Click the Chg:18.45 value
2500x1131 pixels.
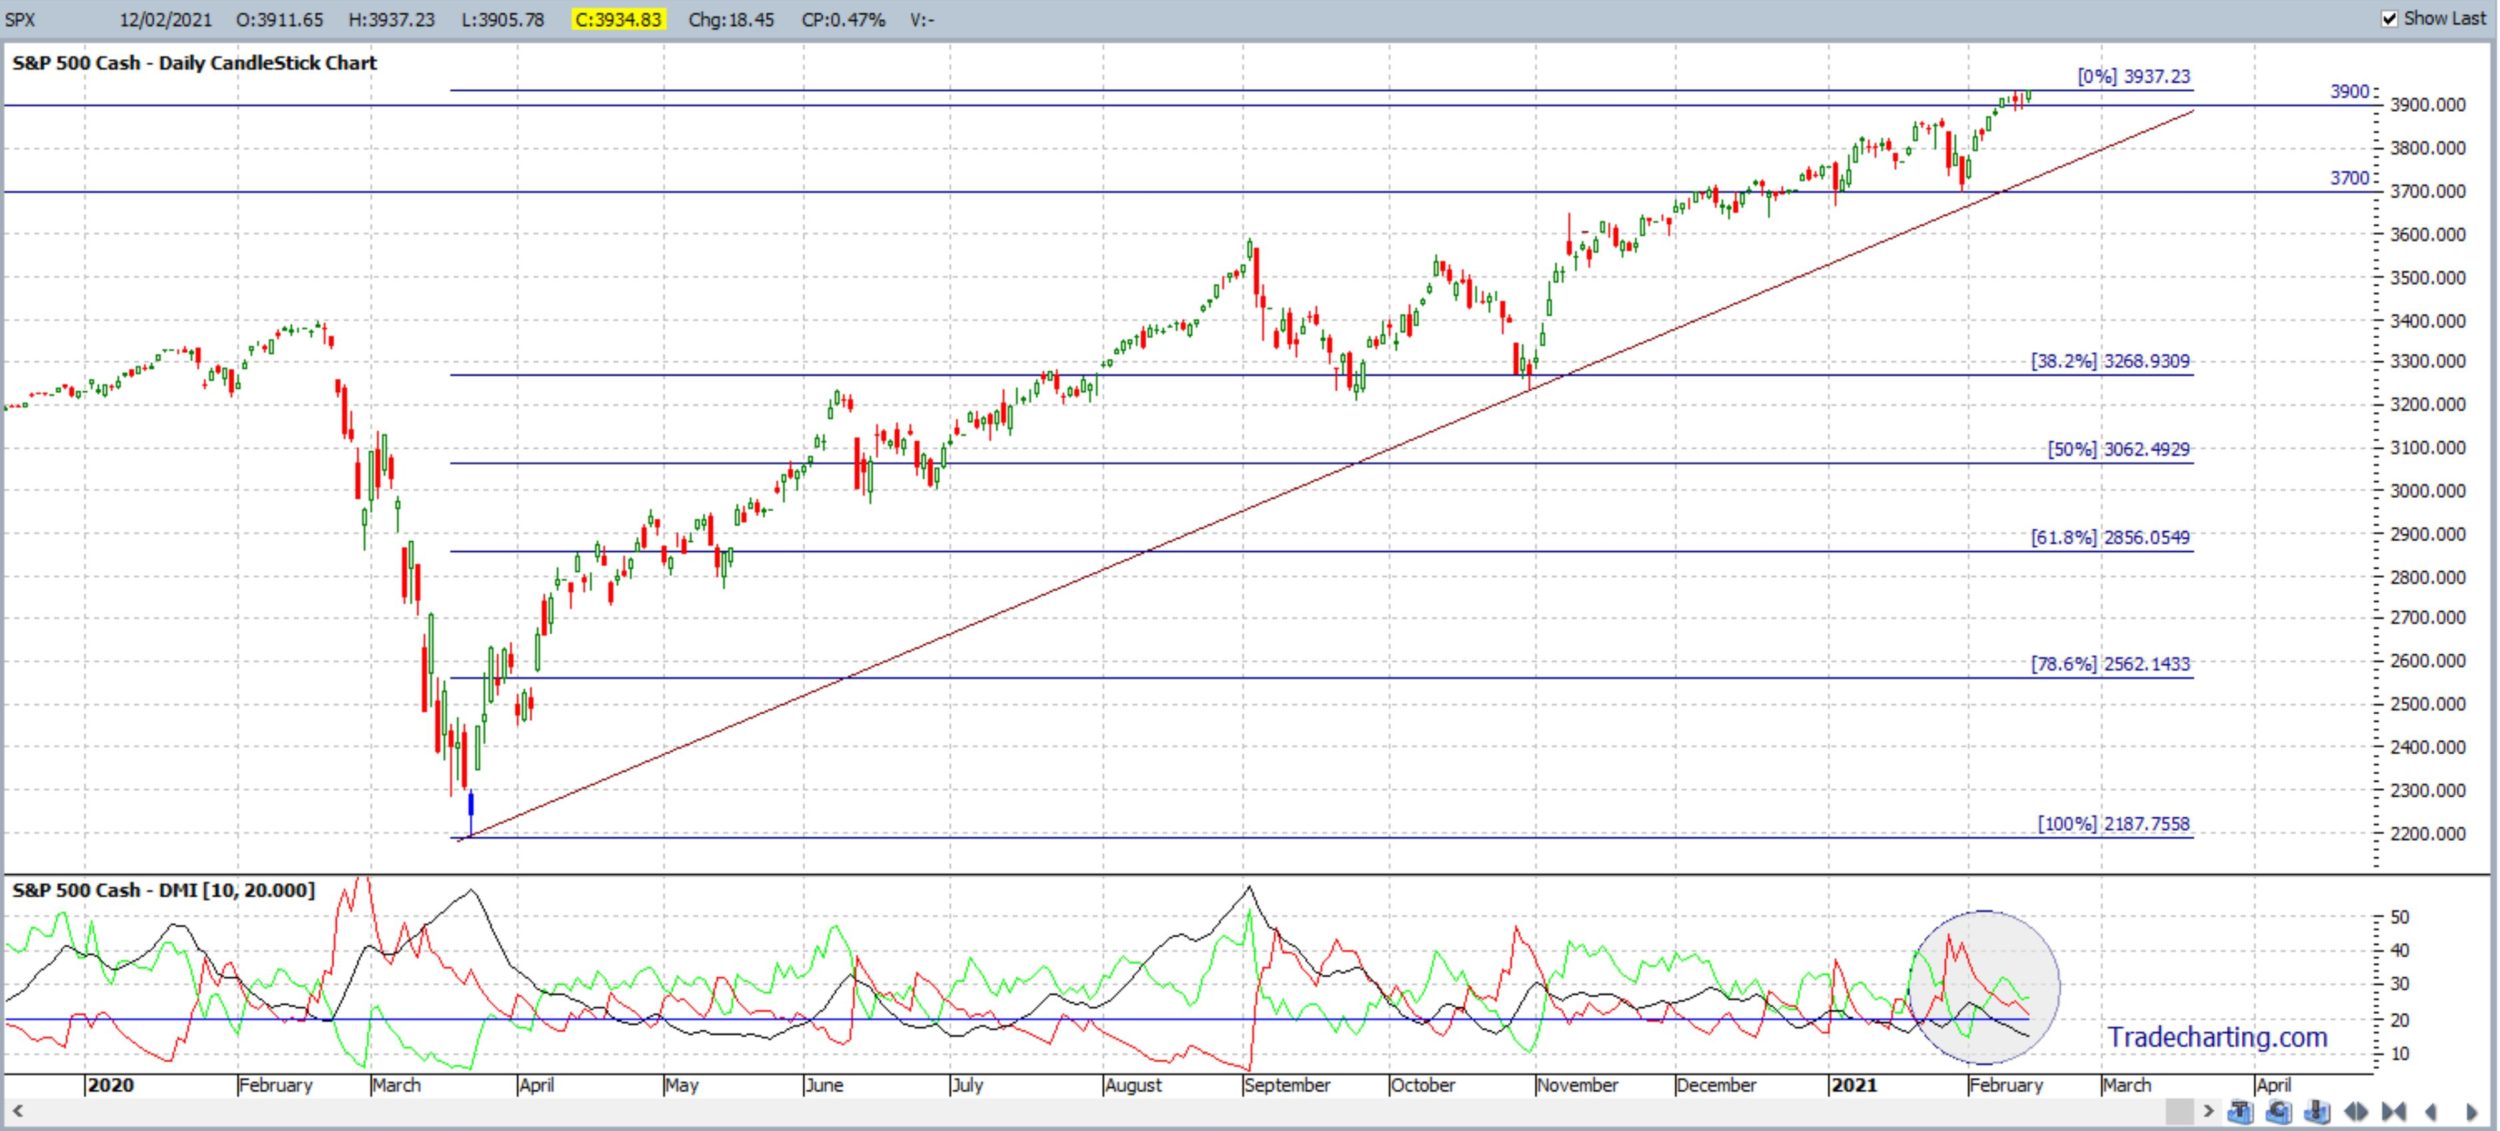pos(731,19)
